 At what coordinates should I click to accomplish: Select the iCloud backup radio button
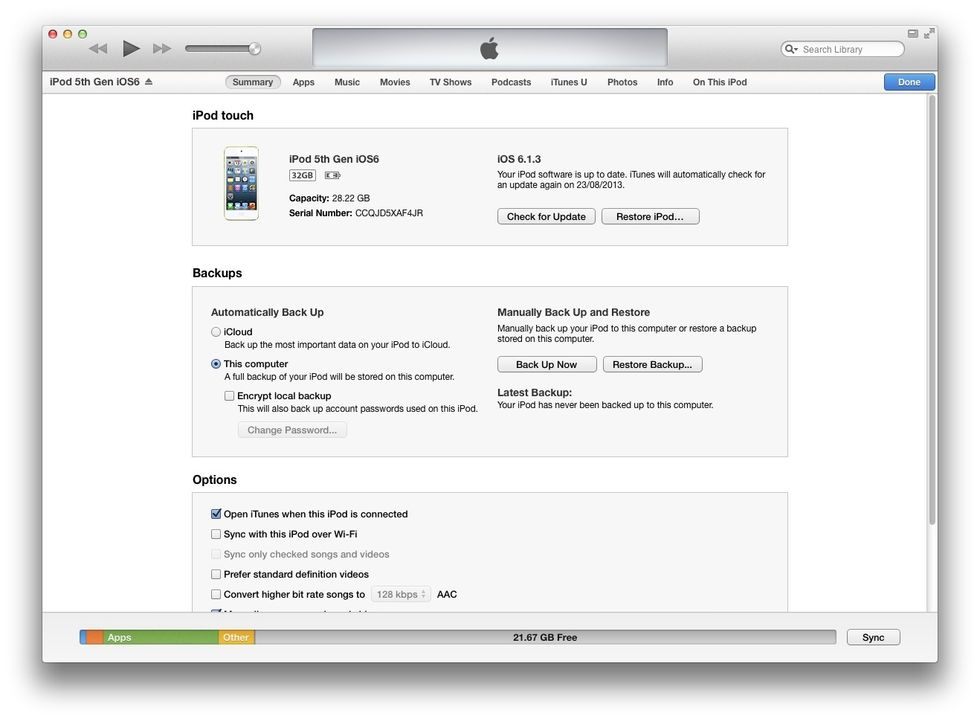(x=216, y=332)
